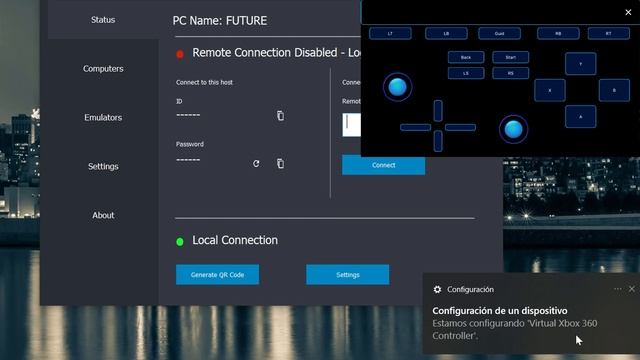Open Local Connection Settings button
This screenshot has width=640, height=360.
[347, 275]
